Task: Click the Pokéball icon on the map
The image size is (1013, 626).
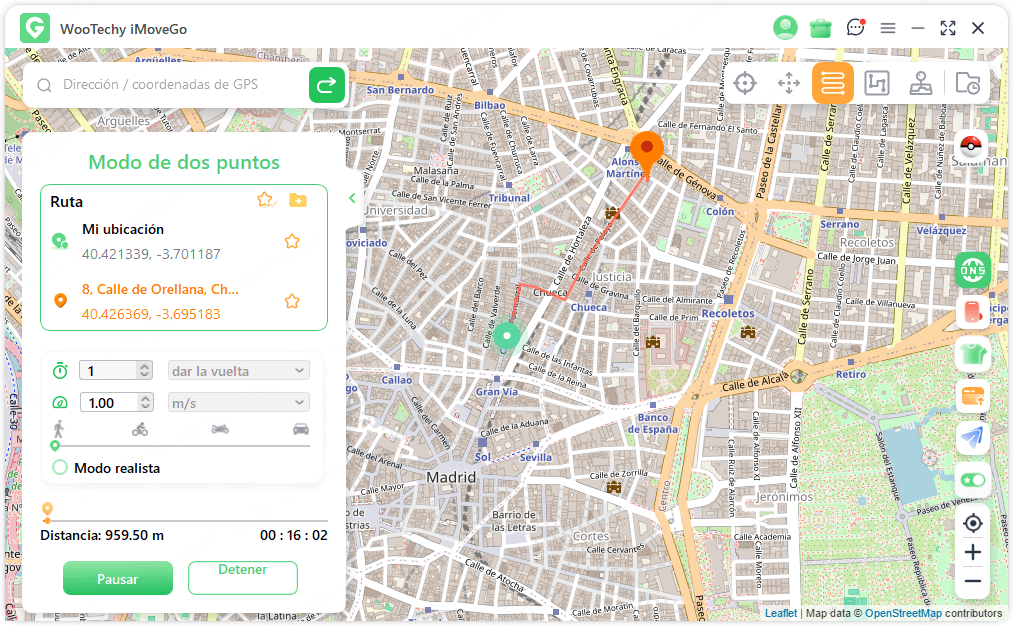Action: (972, 147)
